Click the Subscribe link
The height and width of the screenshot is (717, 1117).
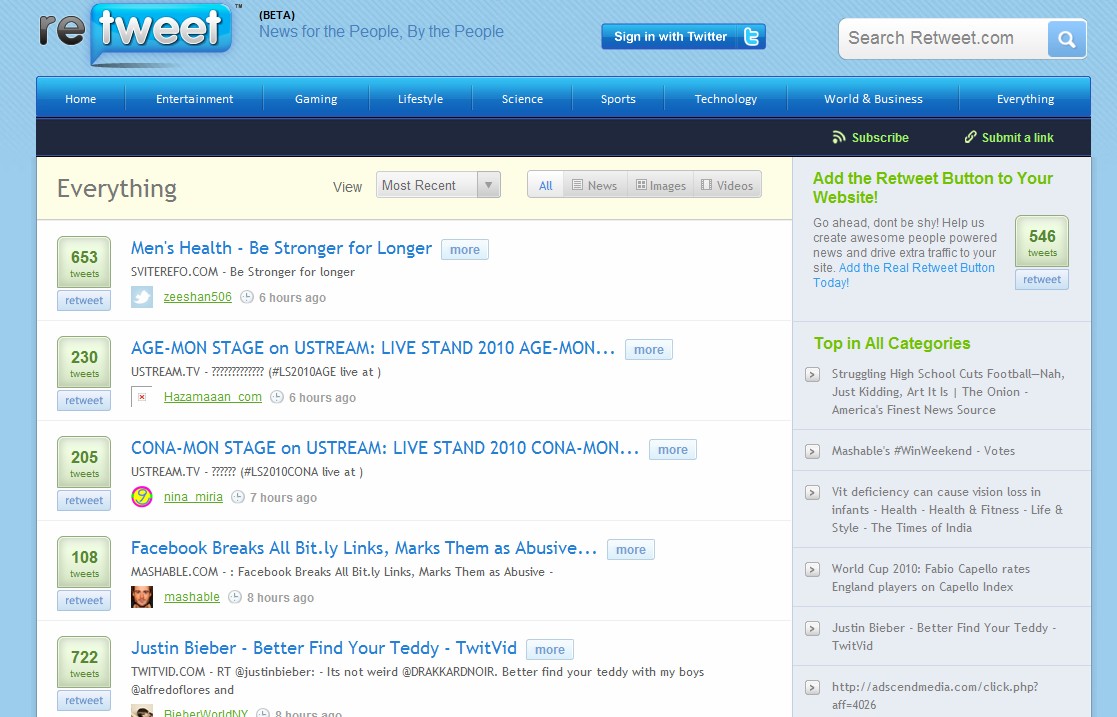tap(880, 138)
